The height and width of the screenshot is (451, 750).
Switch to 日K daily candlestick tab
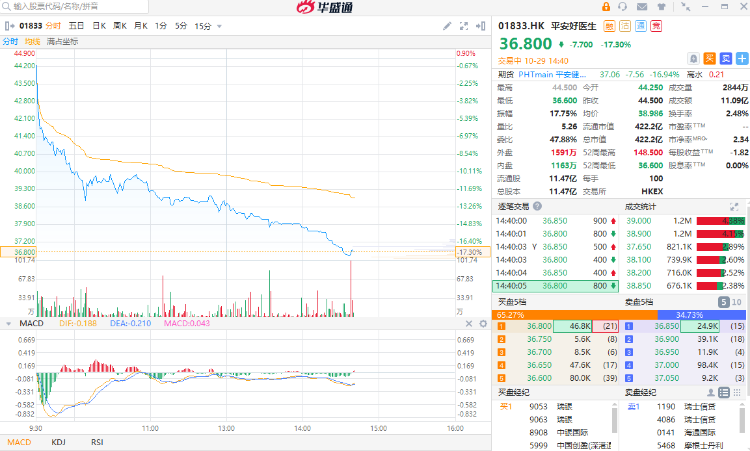[x=99, y=26]
